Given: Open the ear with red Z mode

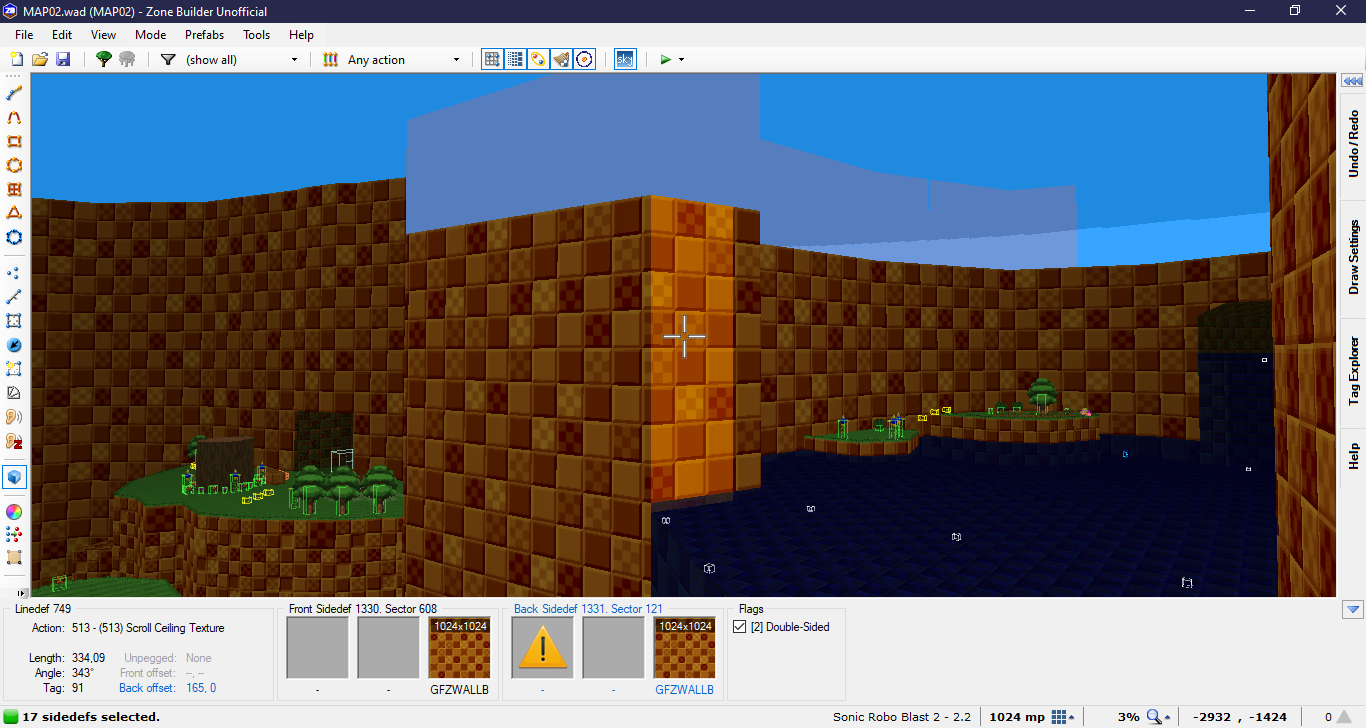Looking at the screenshot, I should (14, 441).
